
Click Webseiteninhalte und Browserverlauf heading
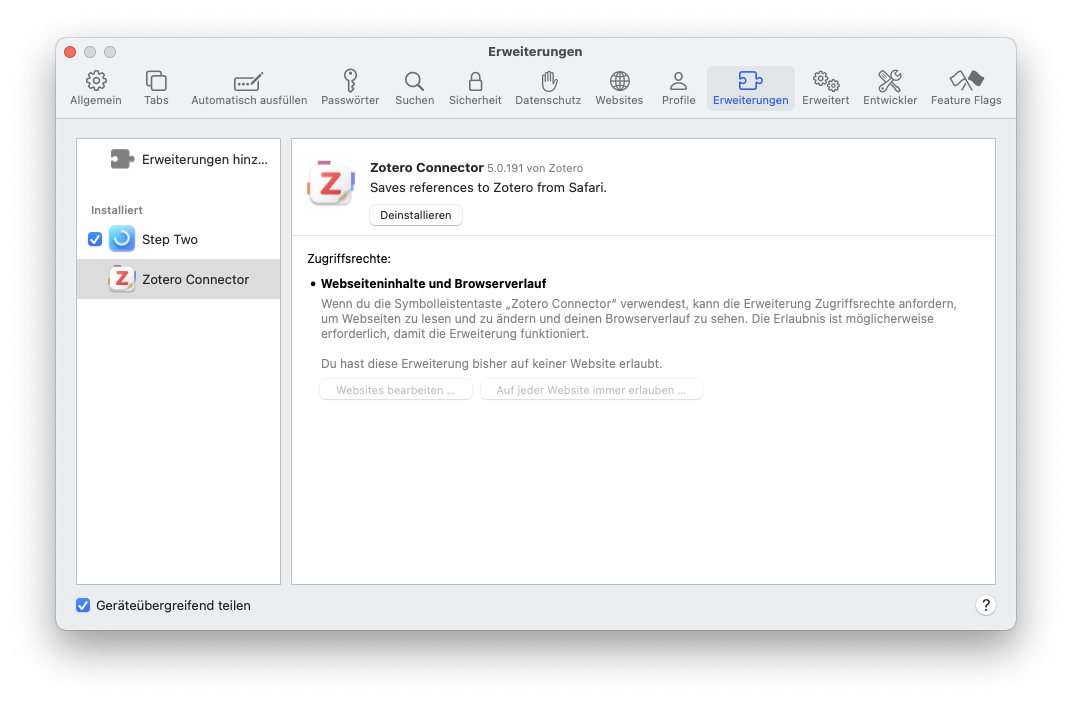click(x=433, y=284)
